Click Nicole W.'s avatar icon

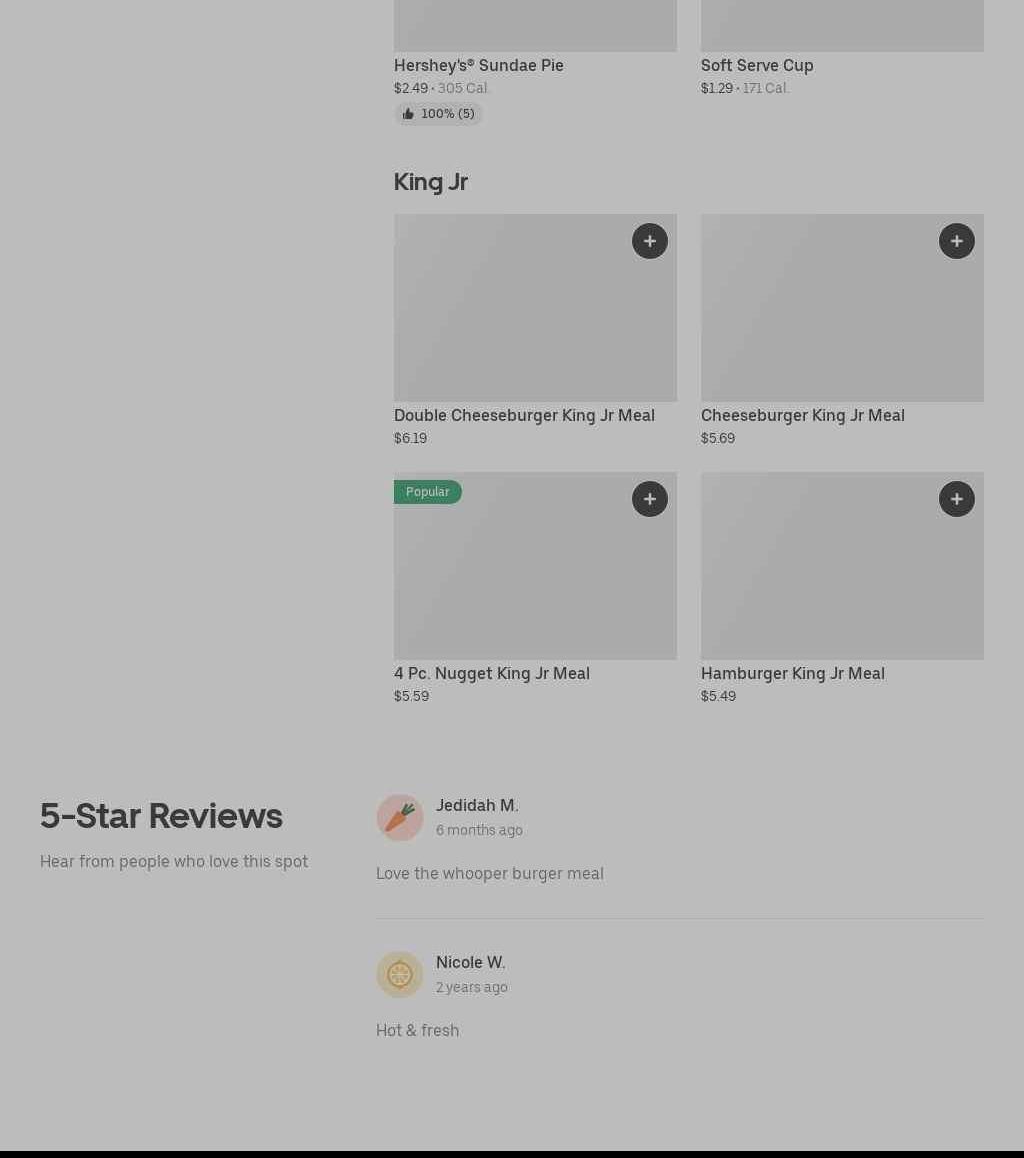pos(400,974)
